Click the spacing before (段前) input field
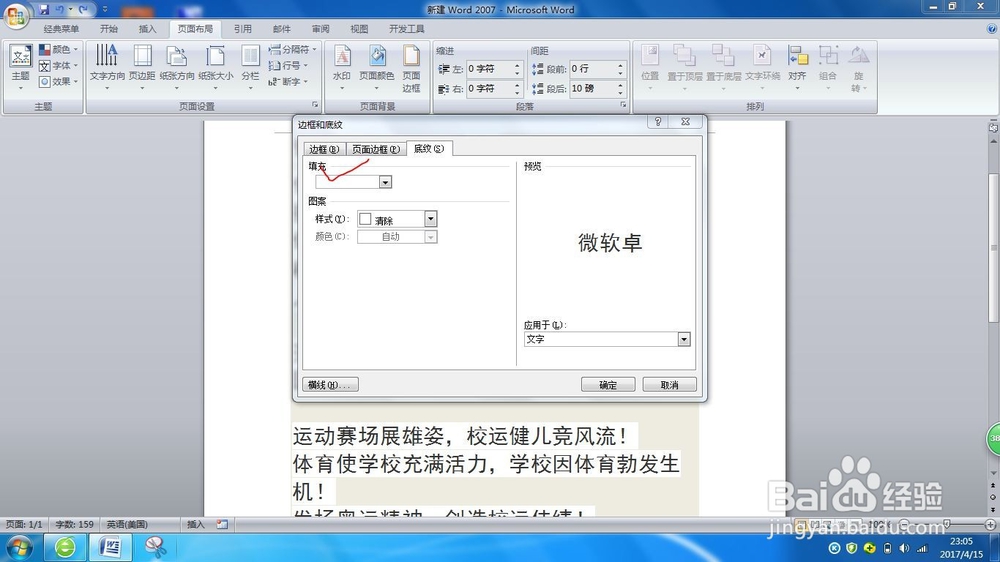Viewport: 1000px width, 562px height. coord(592,69)
